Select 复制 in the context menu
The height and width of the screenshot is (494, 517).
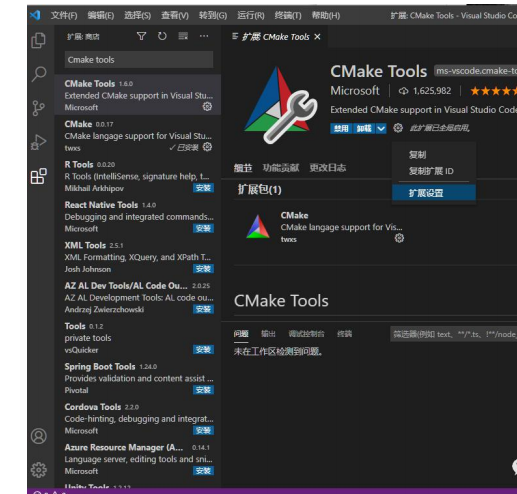tap(434, 155)
